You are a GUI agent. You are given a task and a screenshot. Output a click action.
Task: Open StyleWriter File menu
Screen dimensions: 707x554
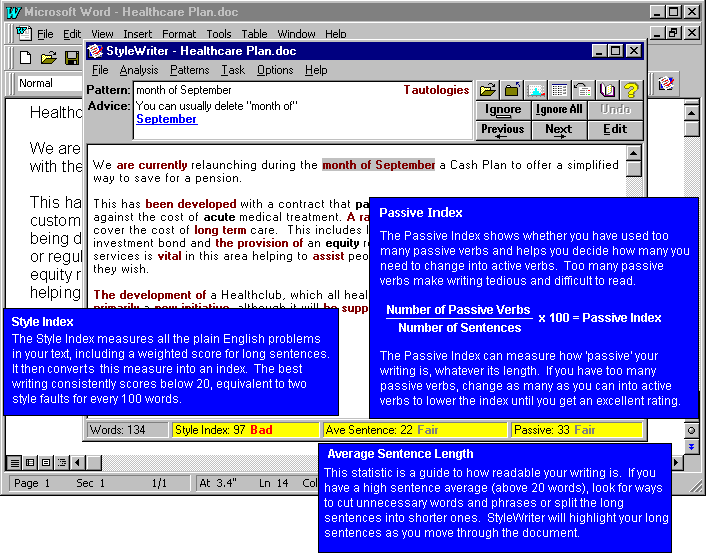click(x=100, y=70)
